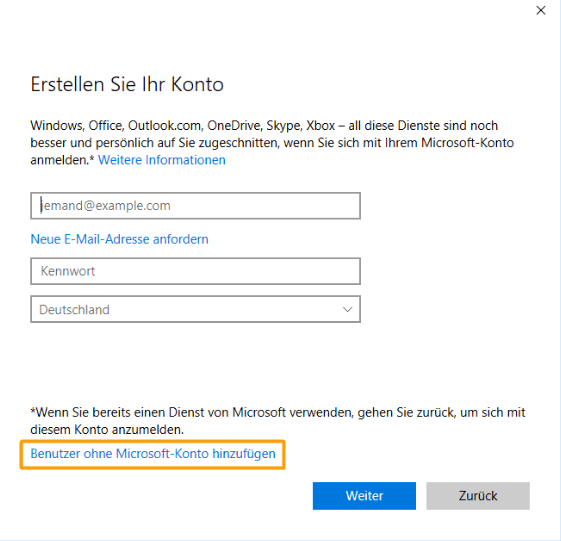Close the account creation dialog
This screenshot has width=561, height=541.
(541, 10)
